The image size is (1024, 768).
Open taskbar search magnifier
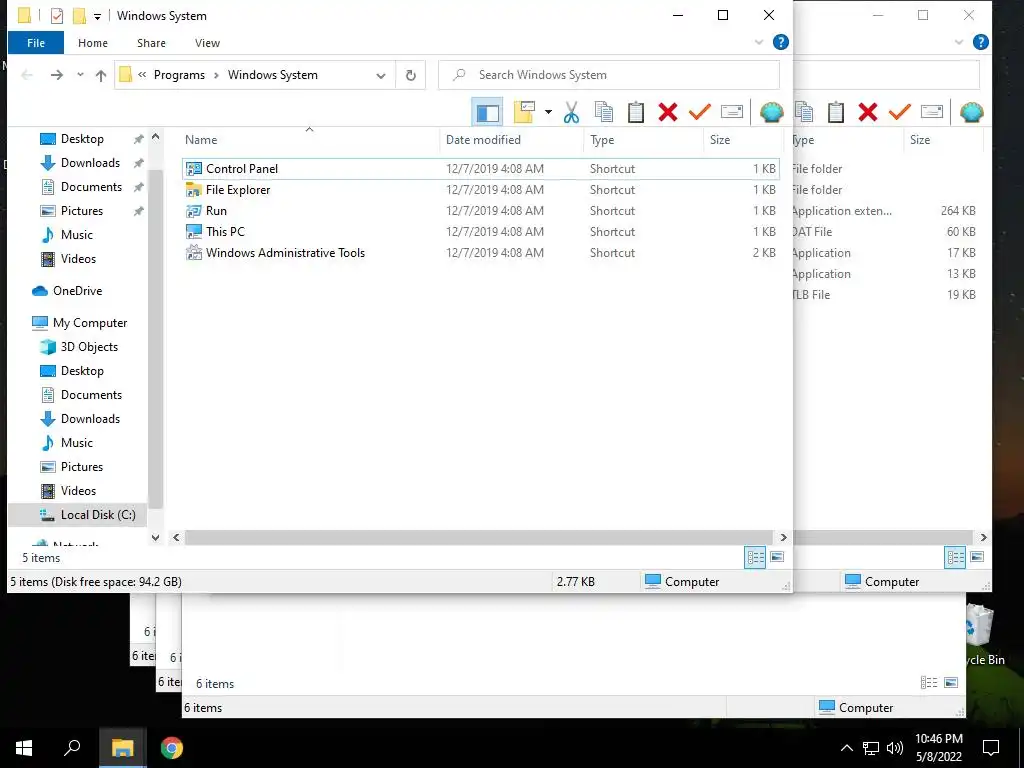click(72, 748)
